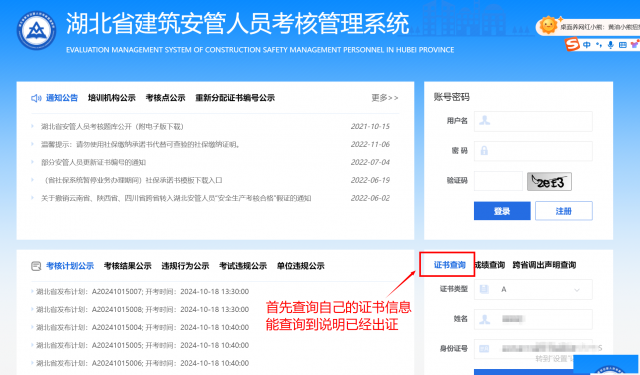Image resolution: width=640 pixels, height=375 pixels.
Task: Click the 湖北省建筑安管人员考核管理系统 title
Action: (x=238, y=23)
